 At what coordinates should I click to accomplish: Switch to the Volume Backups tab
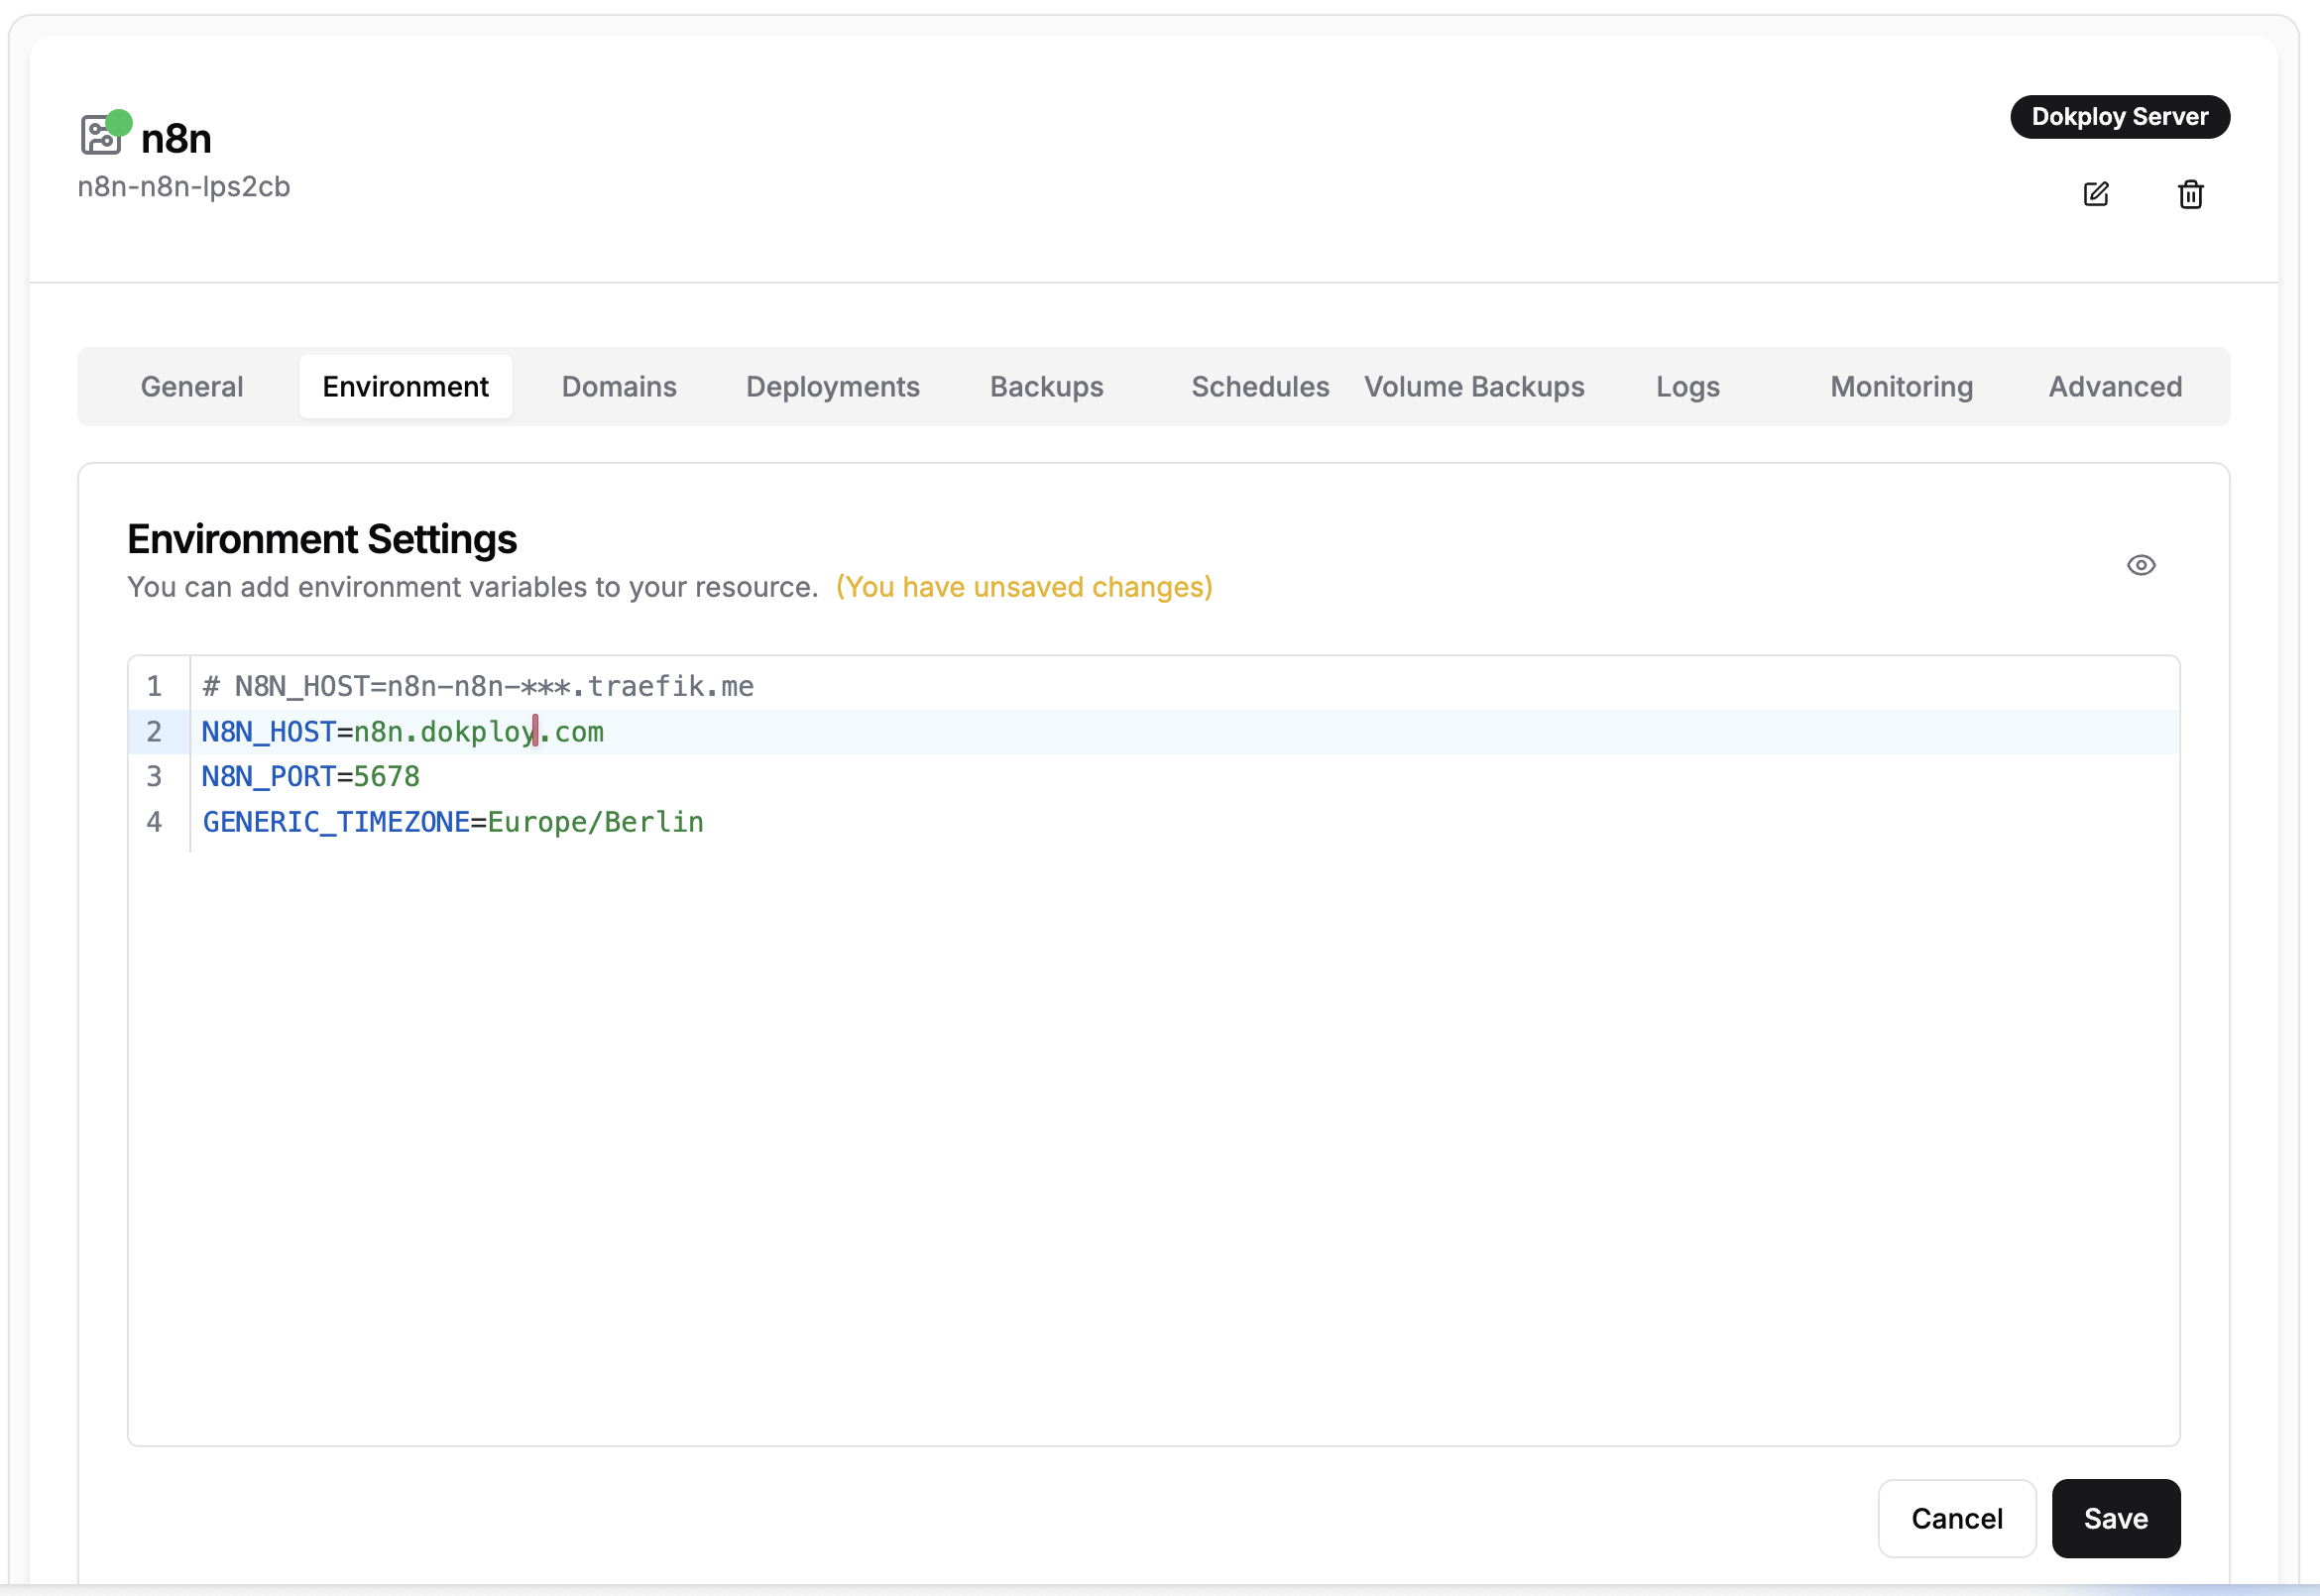click(1474, 387)
